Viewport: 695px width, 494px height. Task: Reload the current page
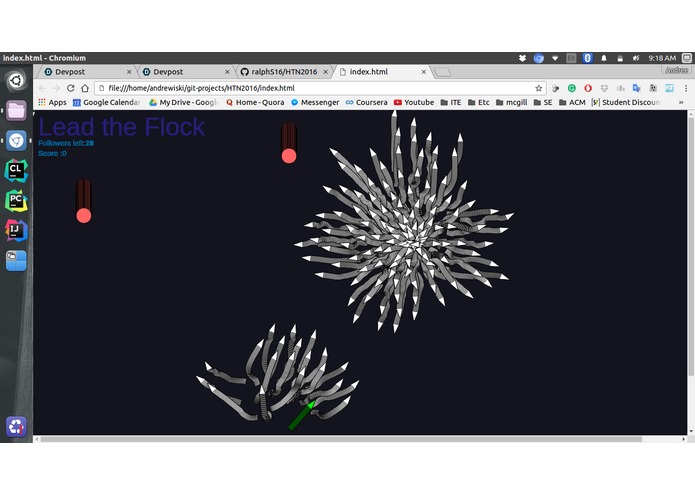pos(70,88)
